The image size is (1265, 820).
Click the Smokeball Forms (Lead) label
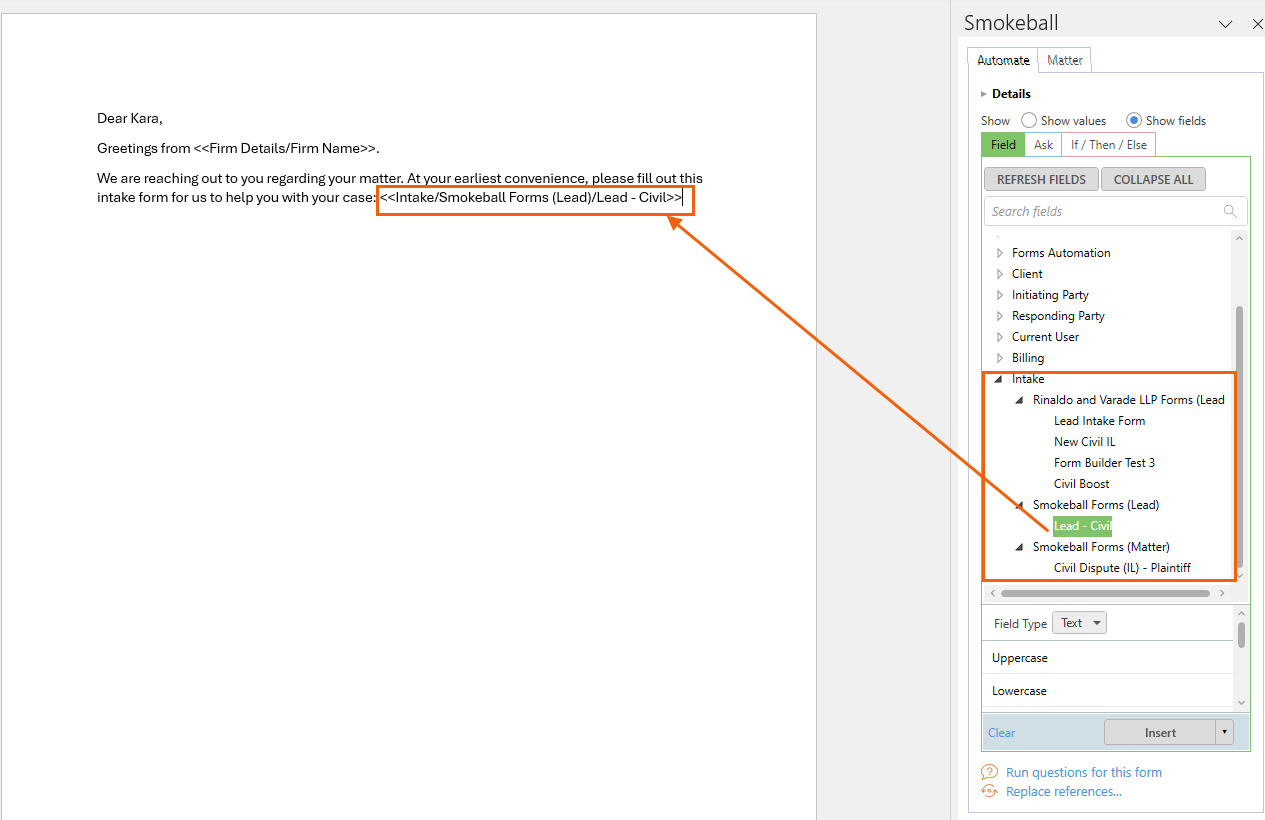[1096, 505]
